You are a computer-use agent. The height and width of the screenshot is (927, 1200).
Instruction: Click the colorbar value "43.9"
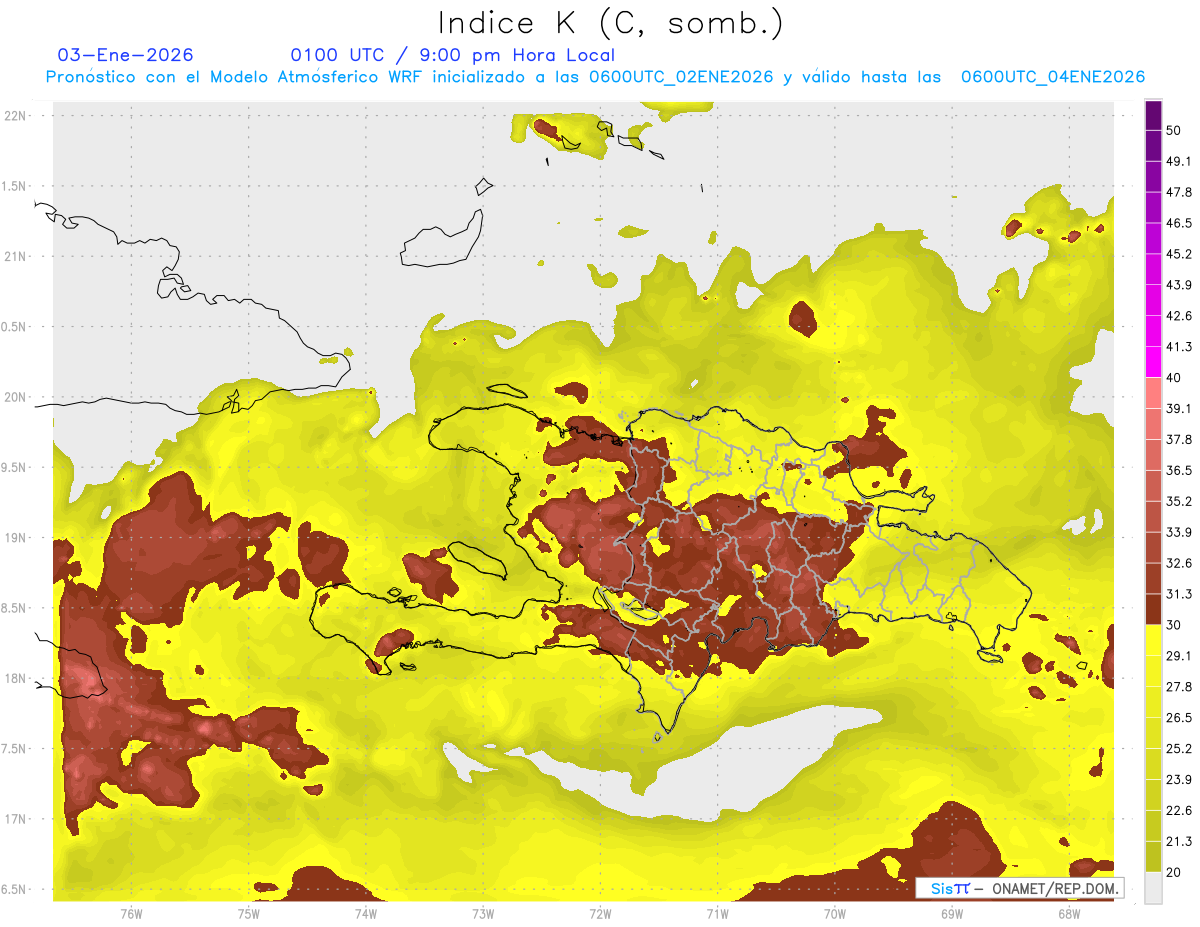1179,285
